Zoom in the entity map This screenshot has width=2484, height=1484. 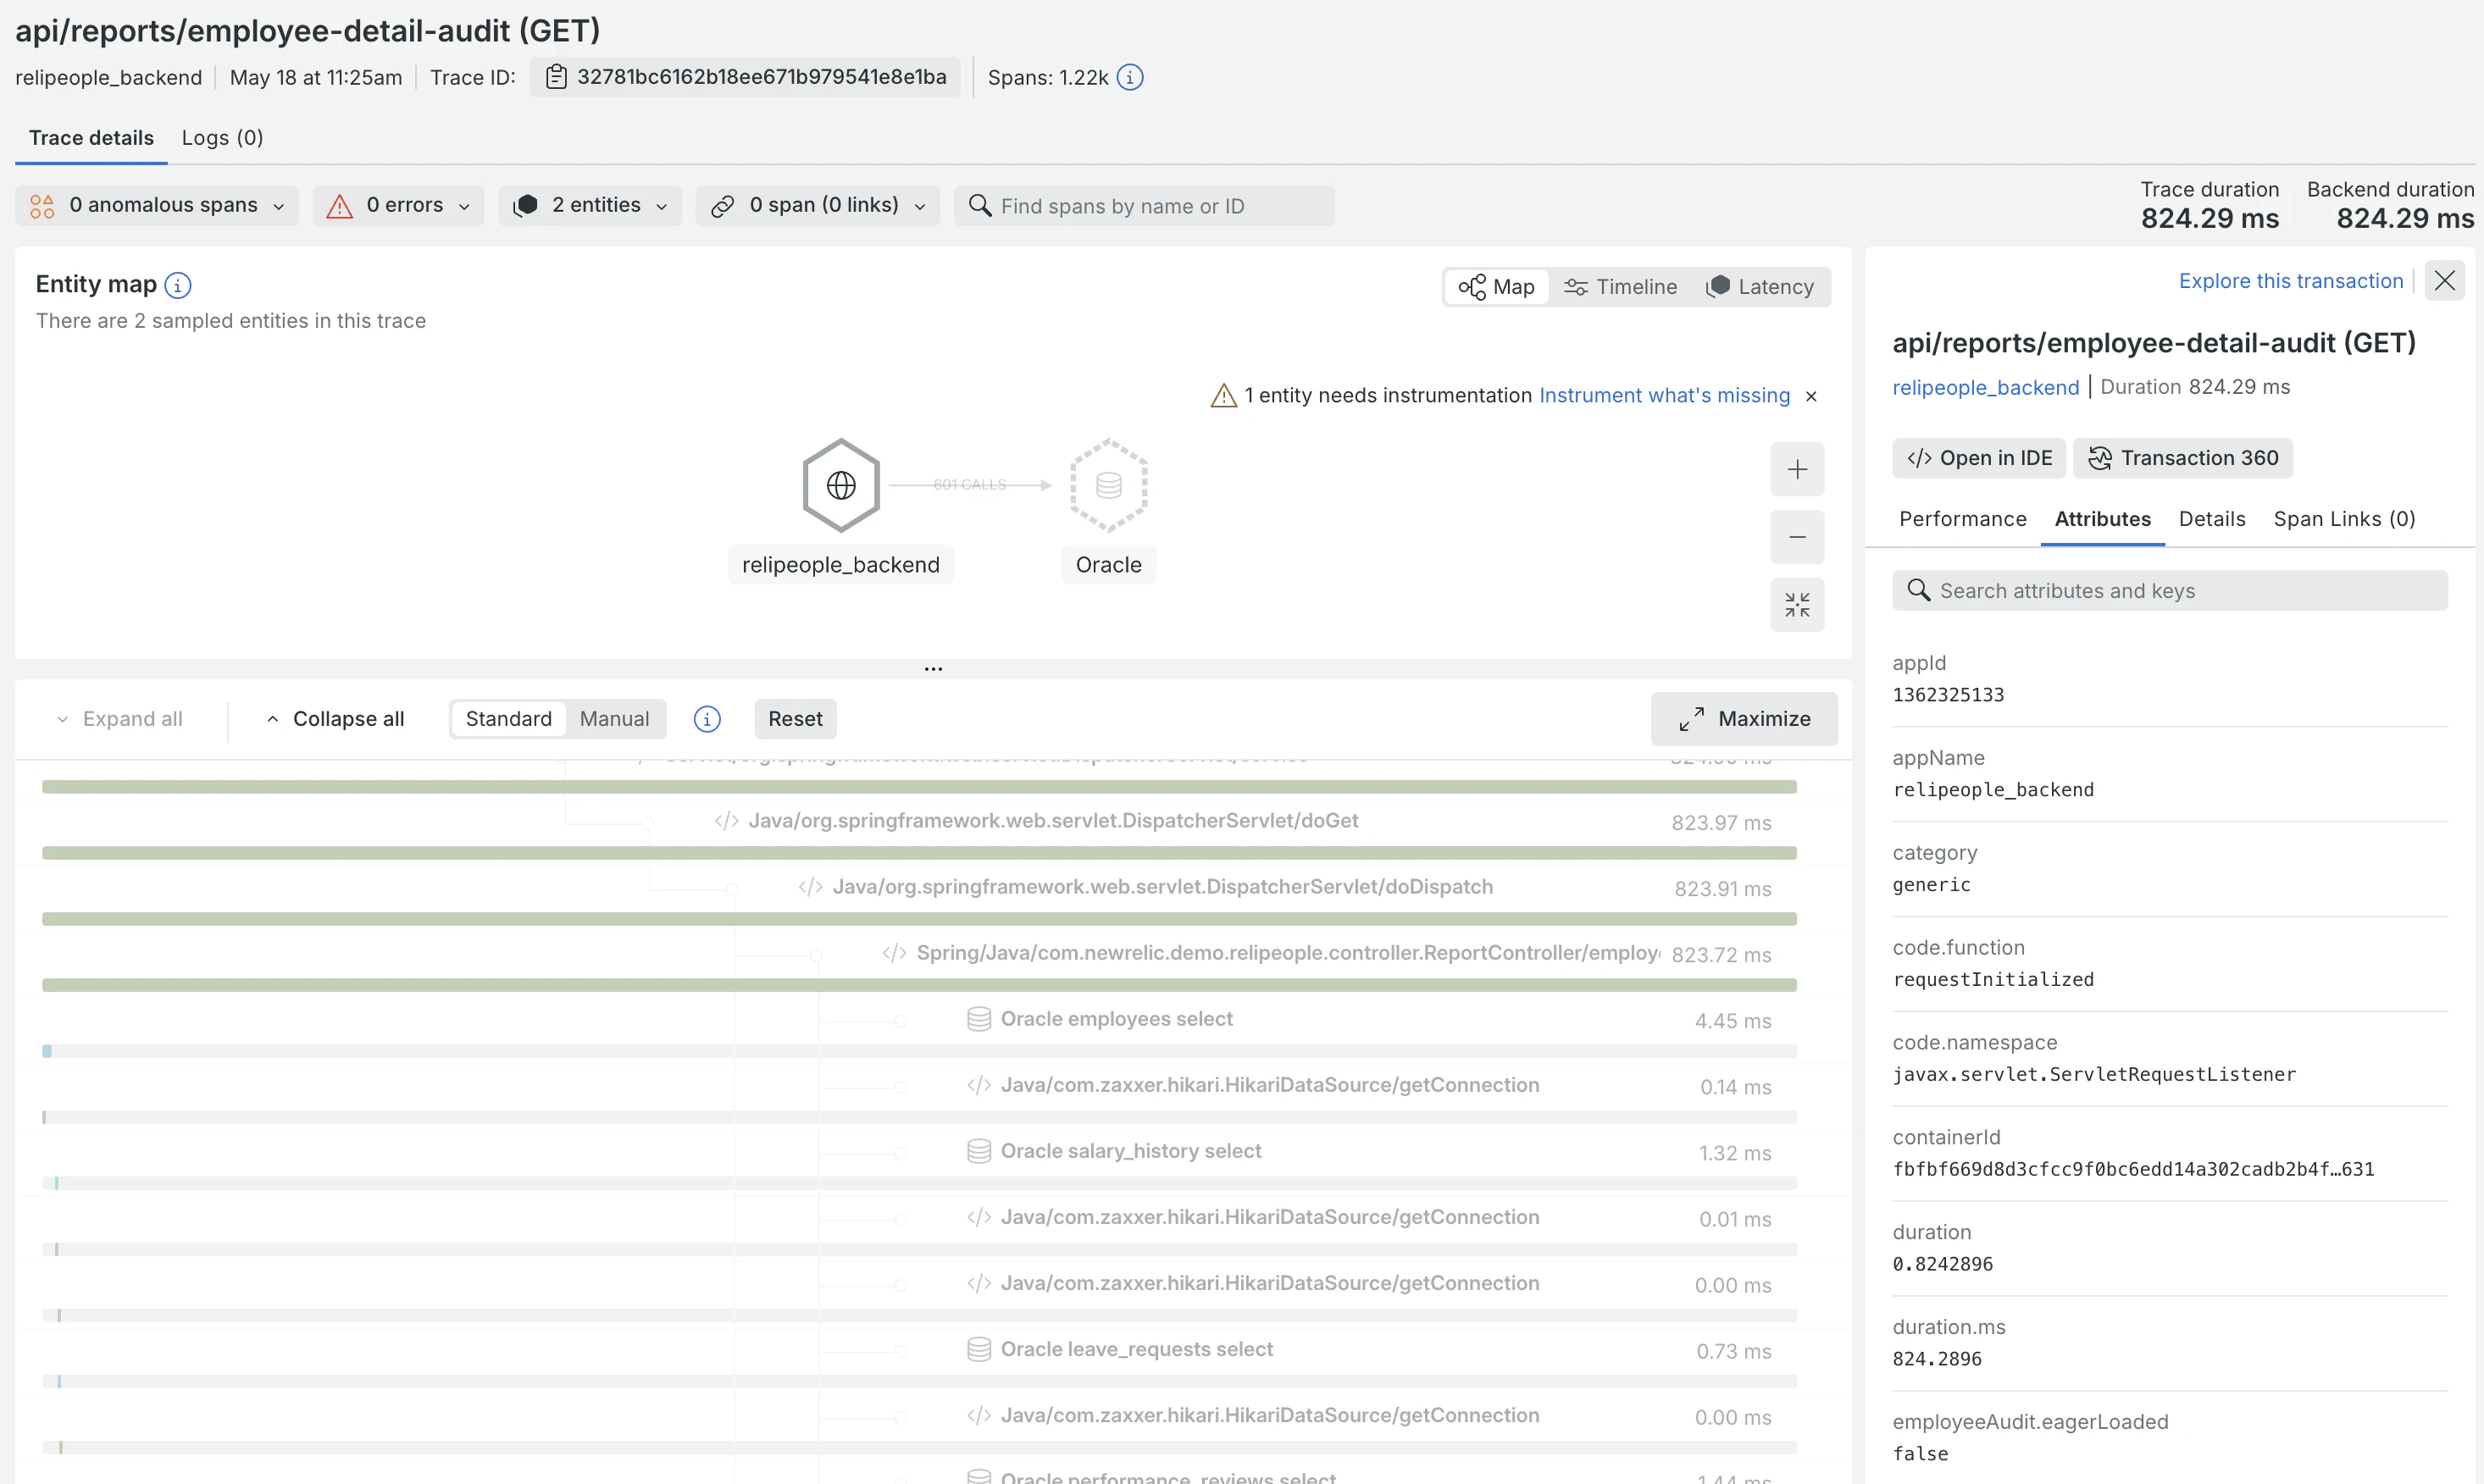point(1797,469)
